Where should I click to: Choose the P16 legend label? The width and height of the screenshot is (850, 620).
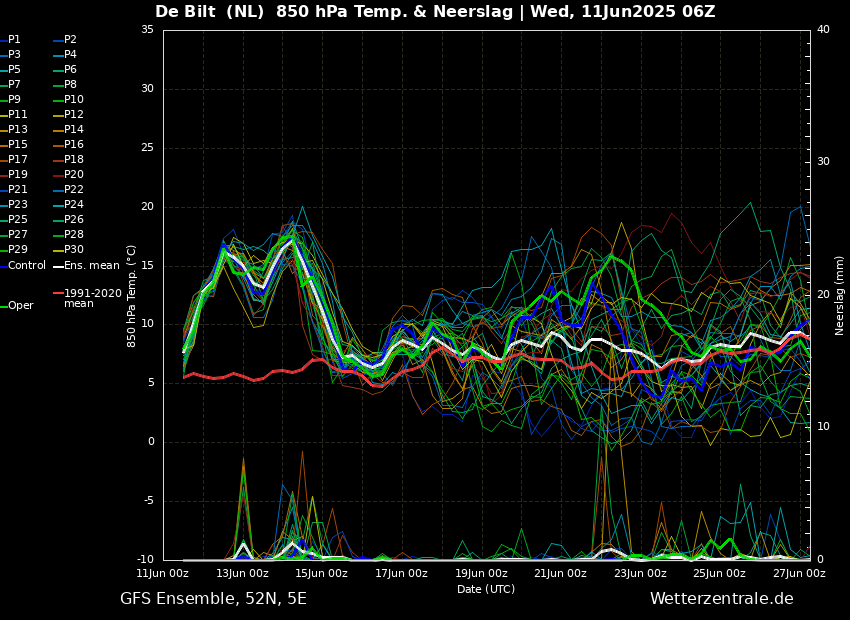coord(74,144)
